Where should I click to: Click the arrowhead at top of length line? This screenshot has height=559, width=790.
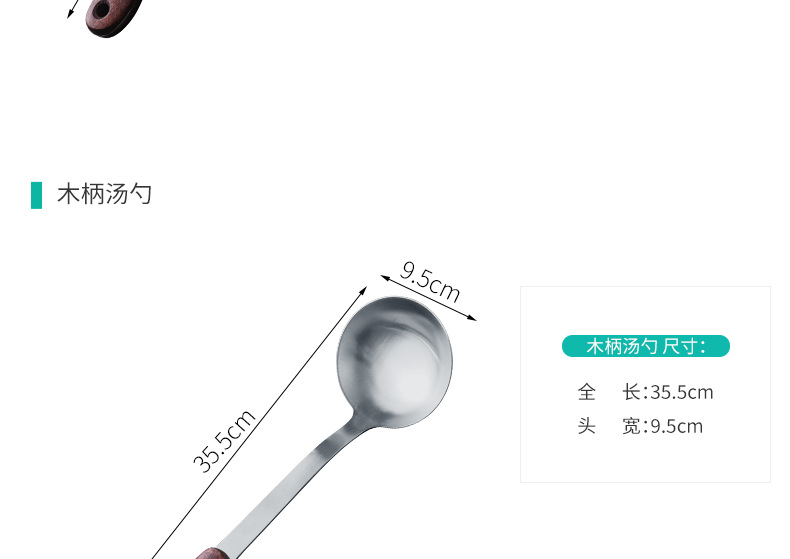(x=363, y=291)
